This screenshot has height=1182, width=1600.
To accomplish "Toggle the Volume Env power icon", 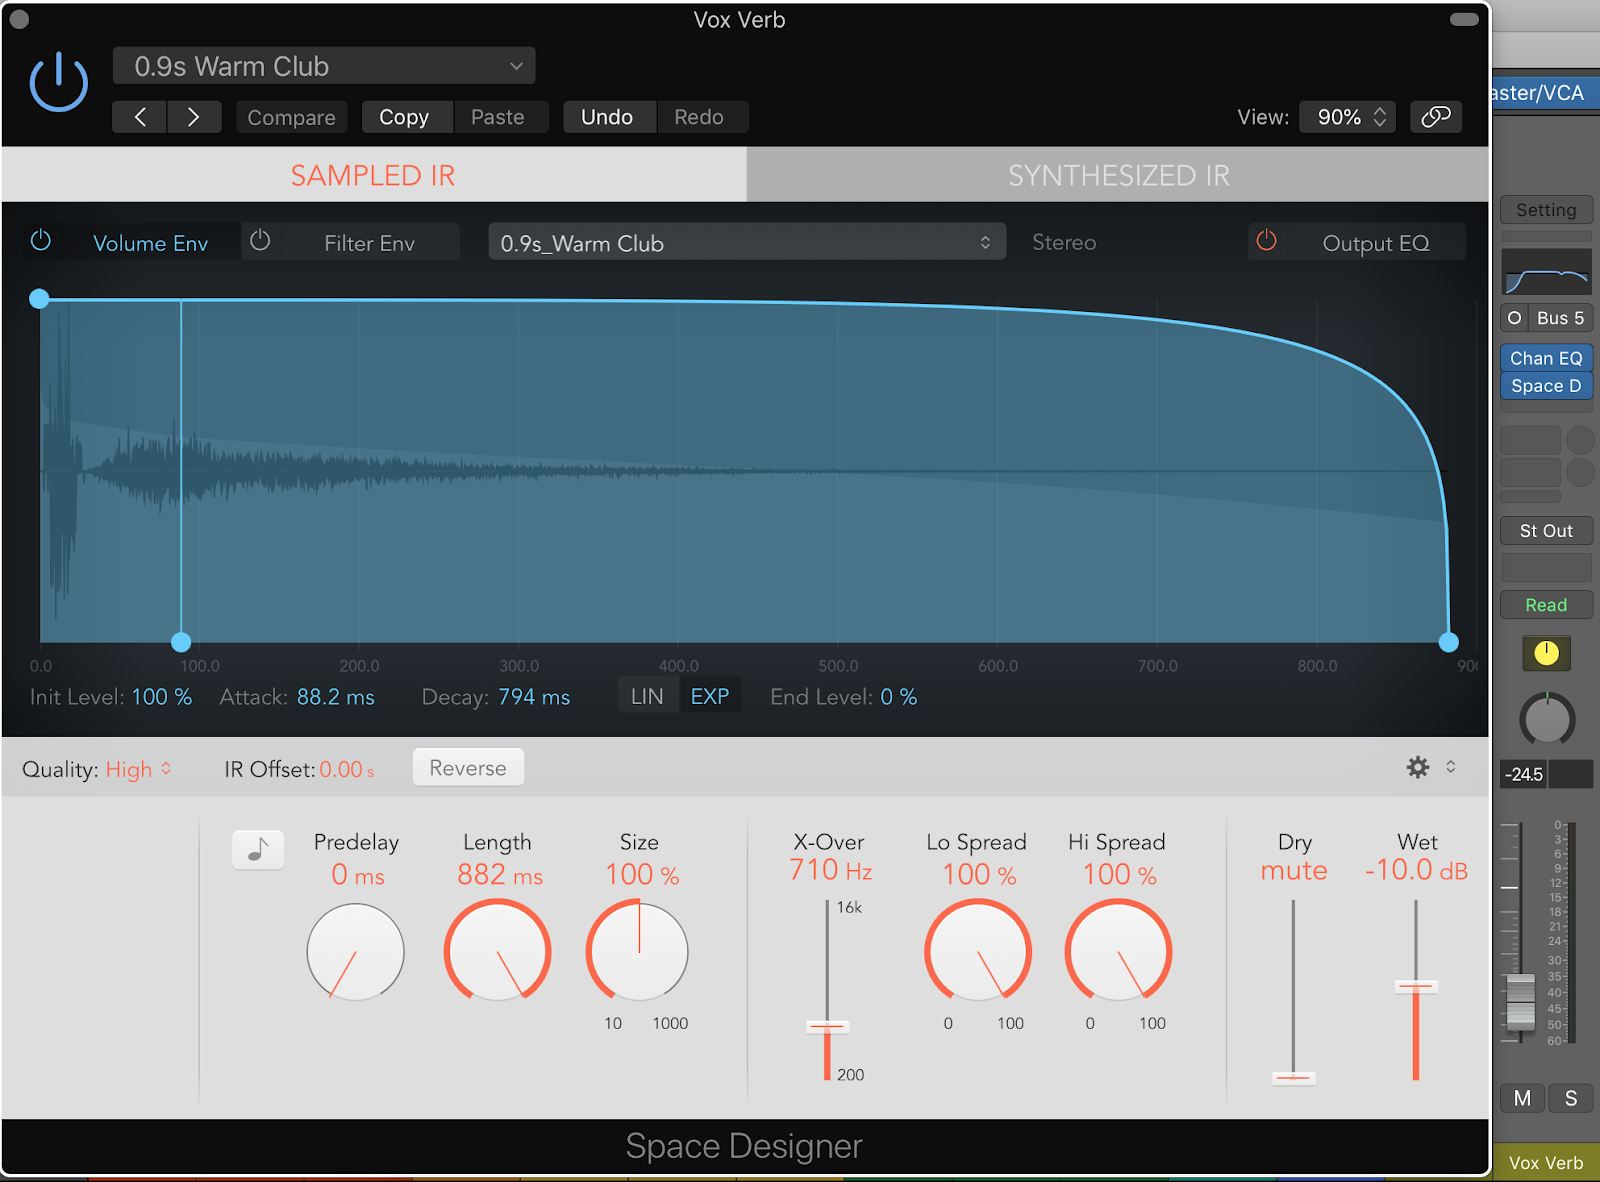I will [41, 241].
